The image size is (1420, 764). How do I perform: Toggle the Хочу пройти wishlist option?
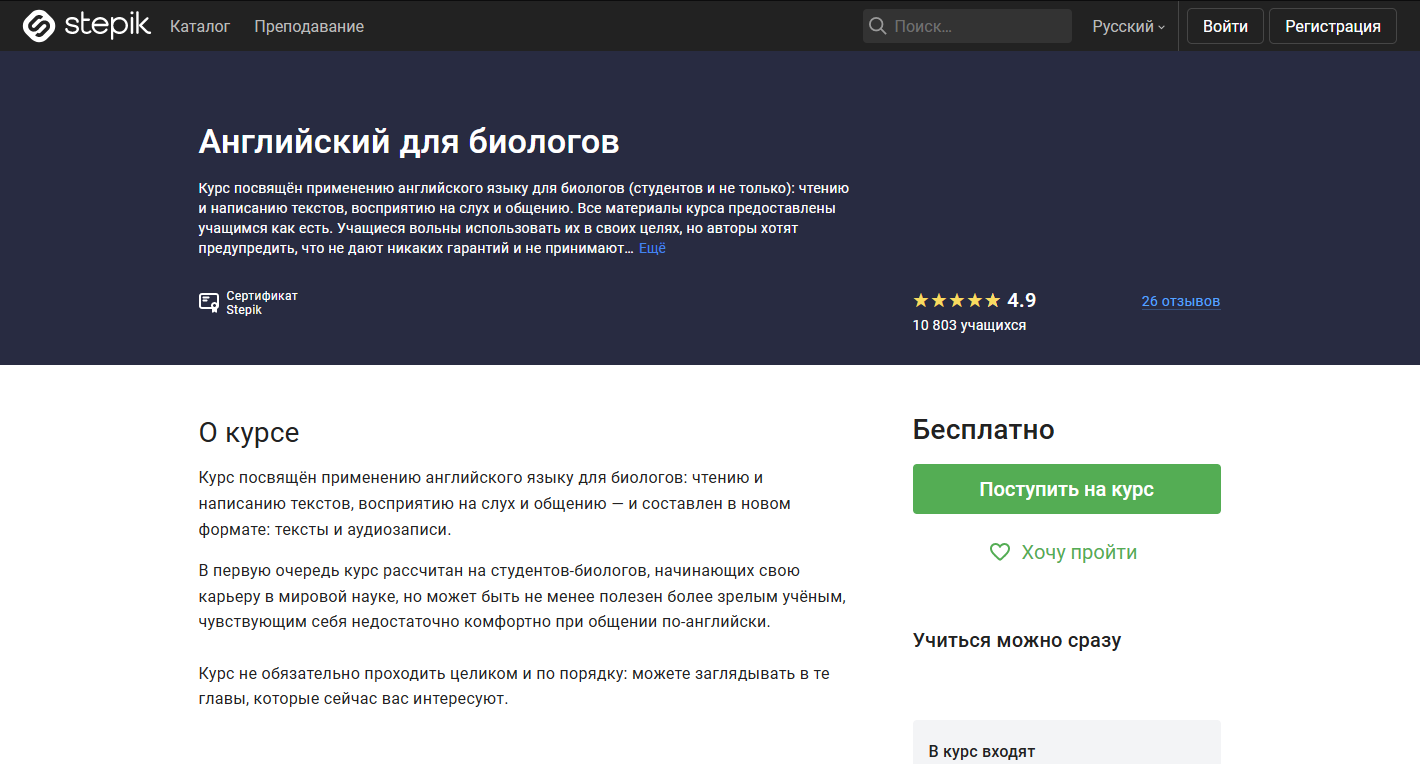click(1064, 551)
